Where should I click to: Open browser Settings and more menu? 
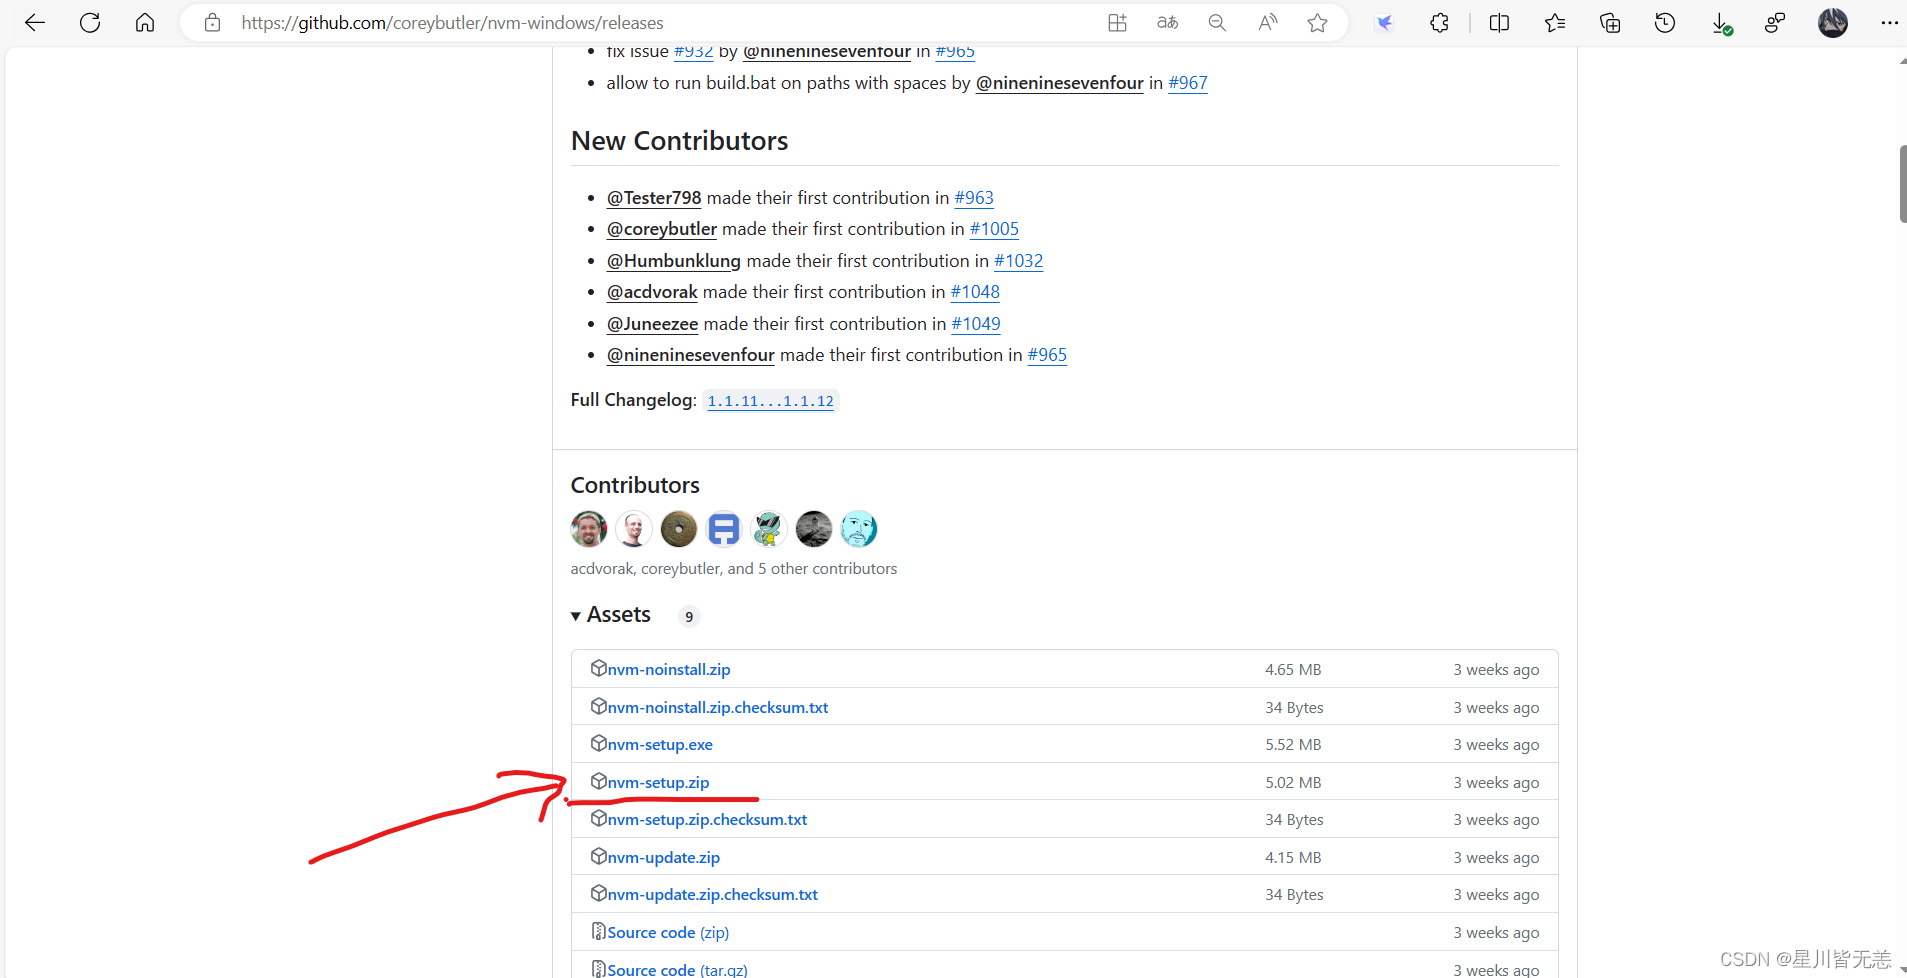1888,23
